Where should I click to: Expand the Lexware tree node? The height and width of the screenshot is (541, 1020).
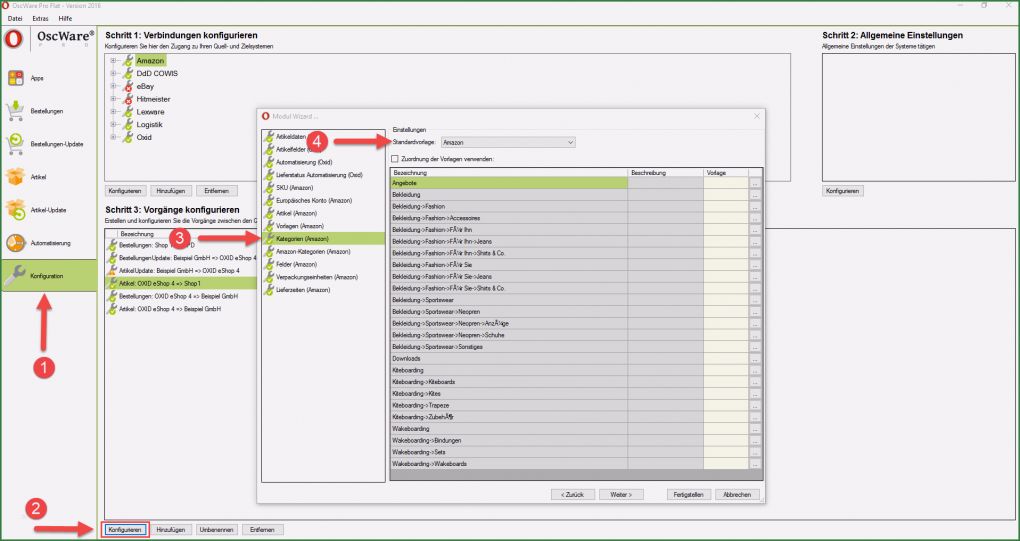[113, 112]
